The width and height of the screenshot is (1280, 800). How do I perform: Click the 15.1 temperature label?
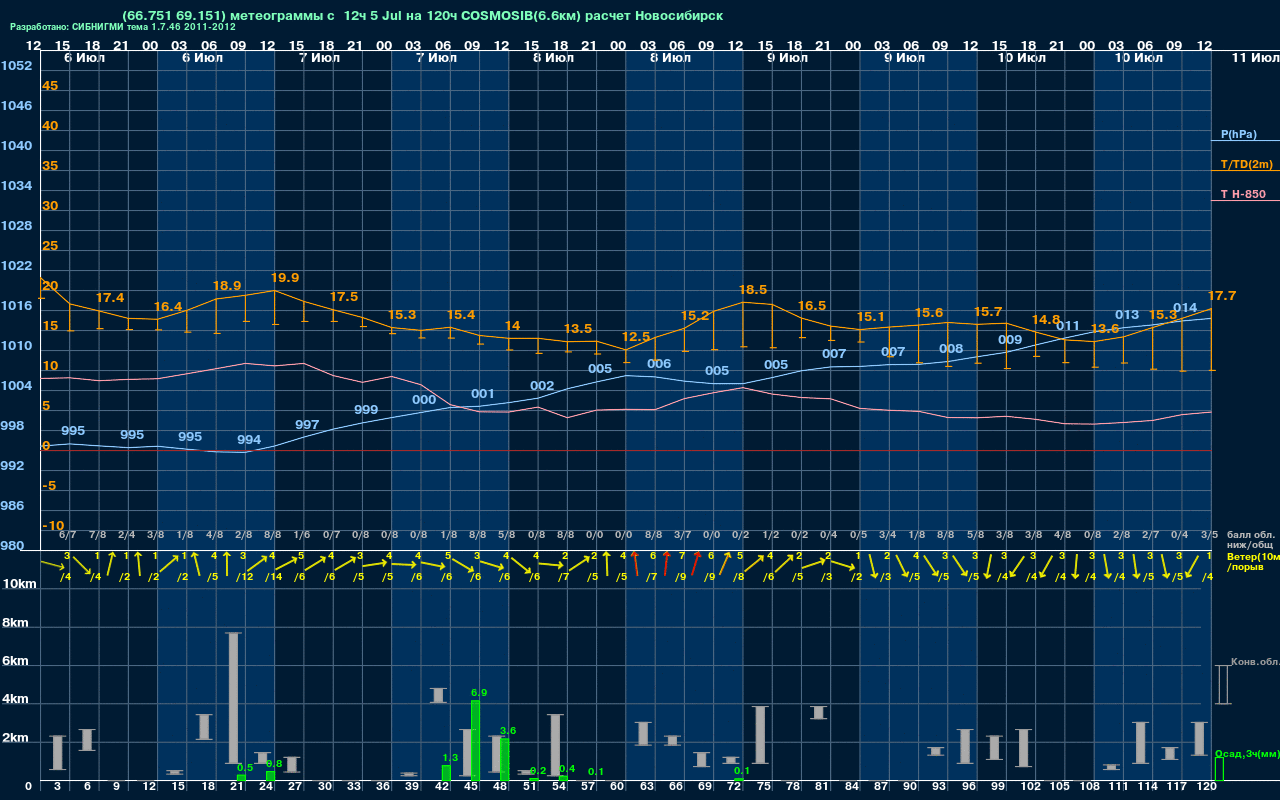coord(870,316)
